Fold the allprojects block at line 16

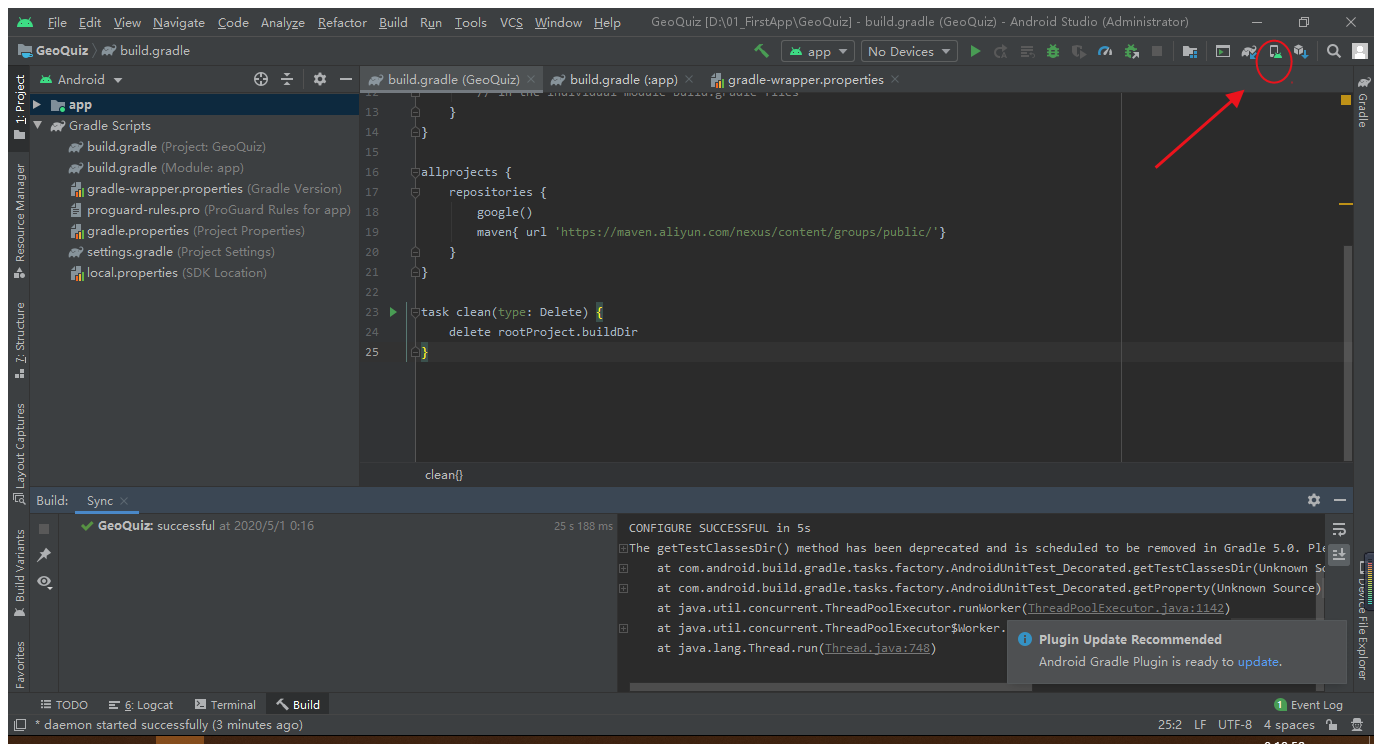[x=416, y=172]
